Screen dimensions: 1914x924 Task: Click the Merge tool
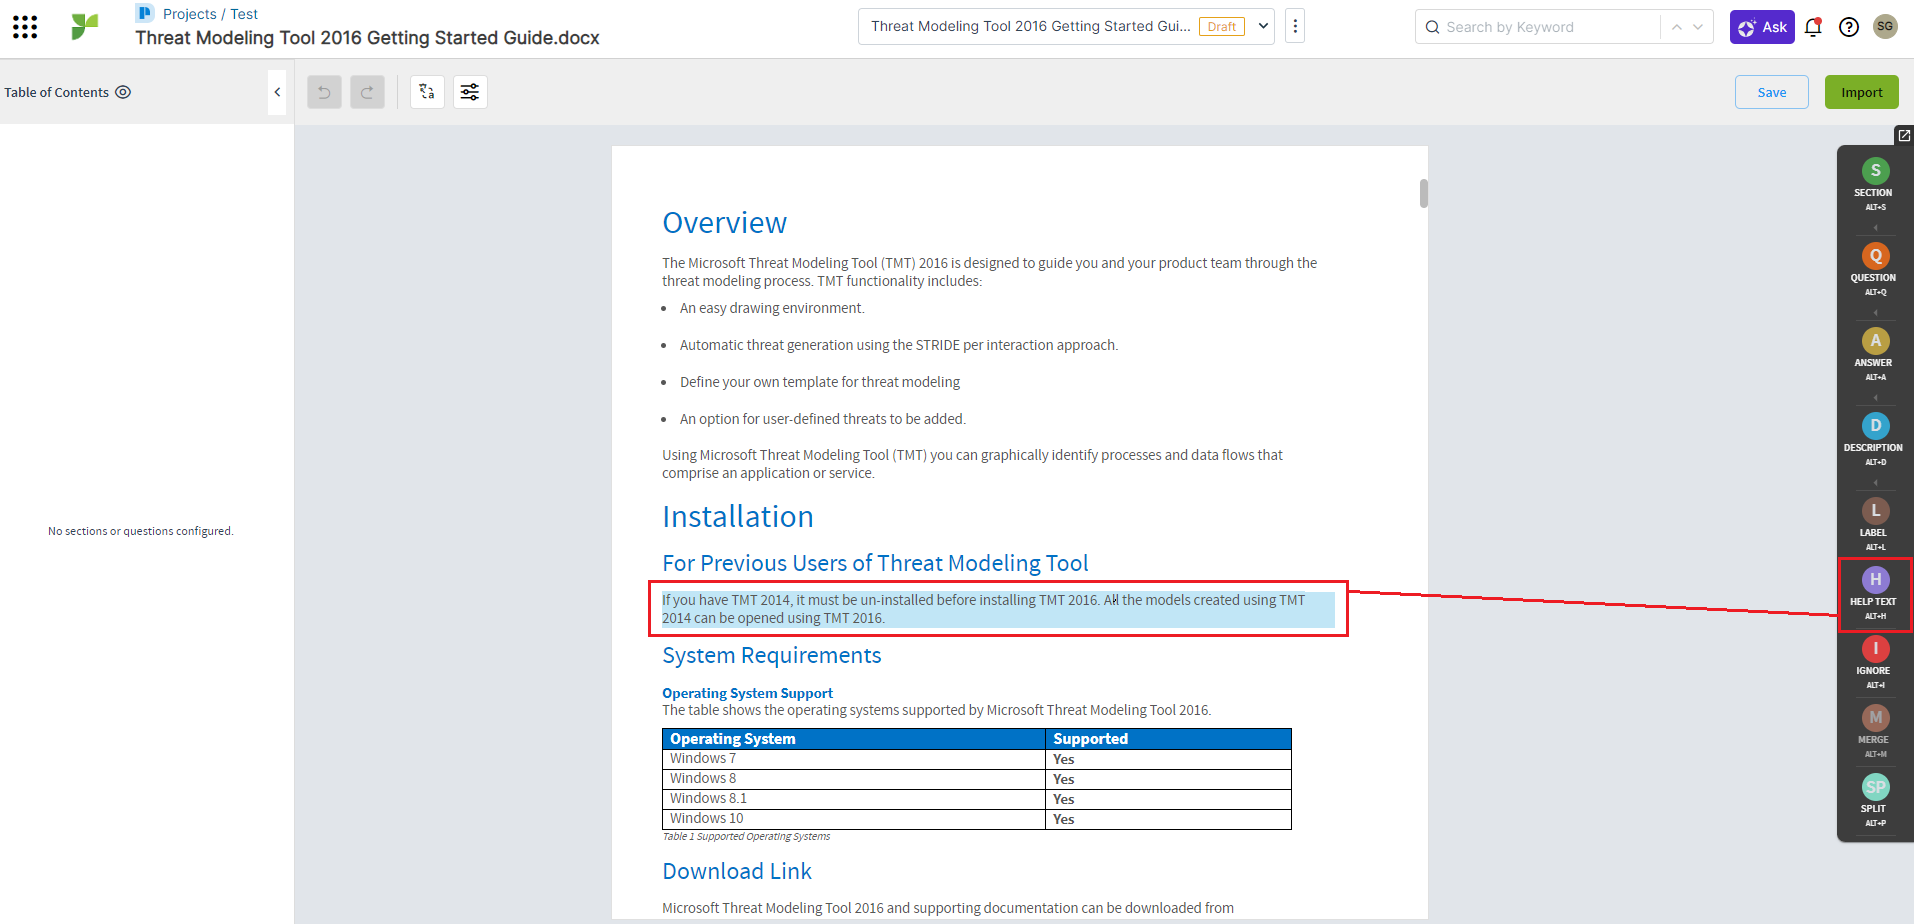click(1875, 731)
